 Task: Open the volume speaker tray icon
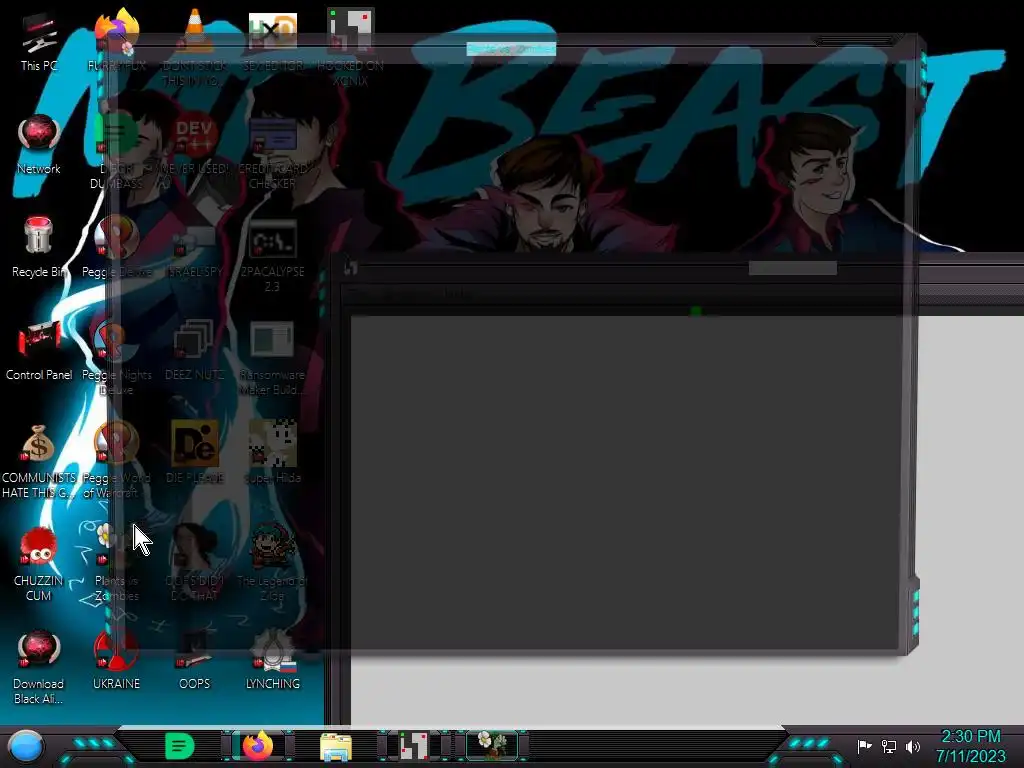coord(913,746)
